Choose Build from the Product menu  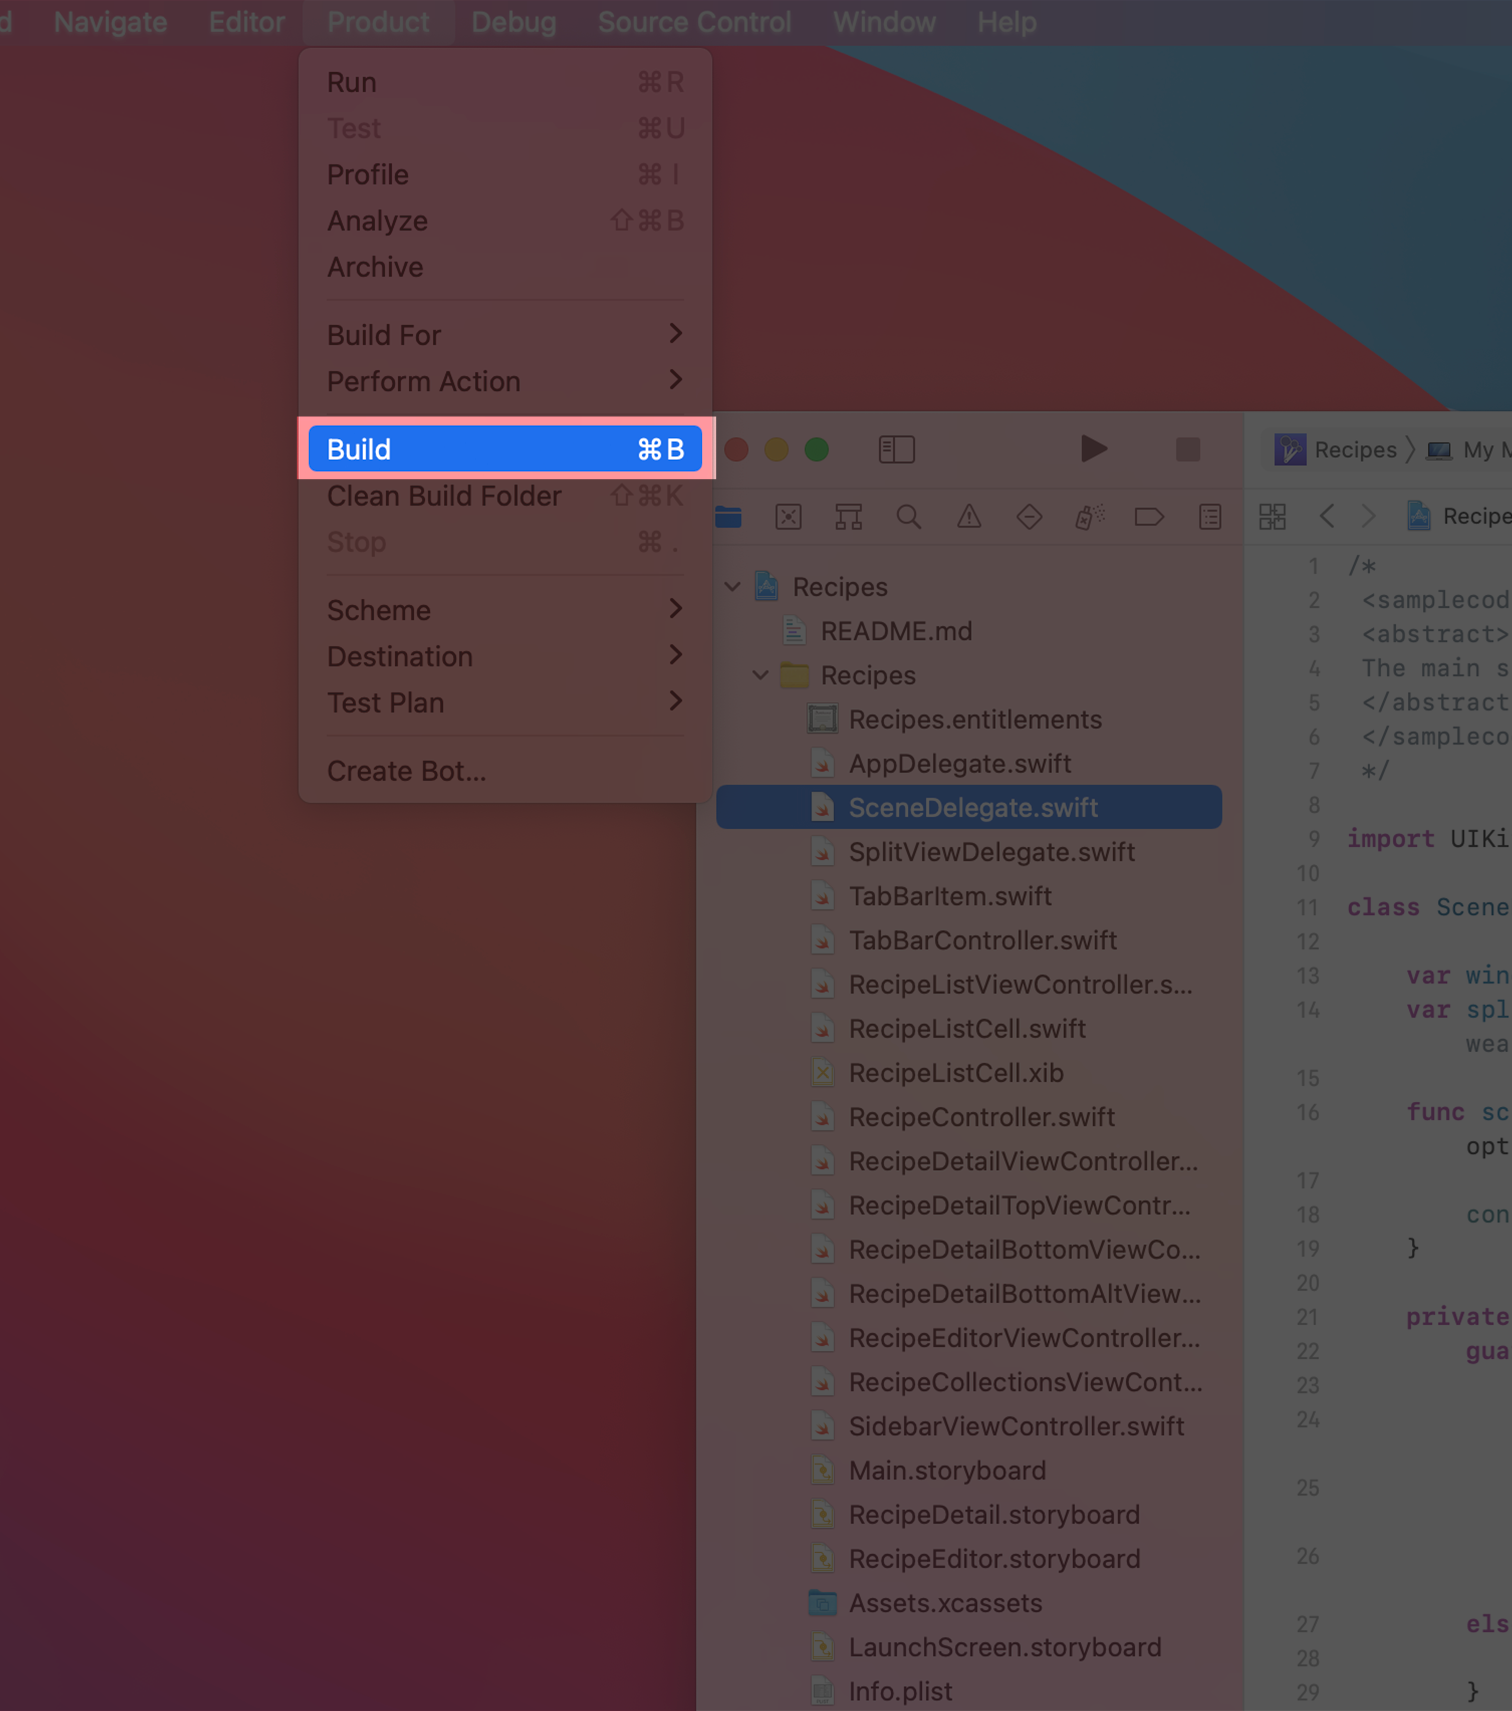pos(505,449)
